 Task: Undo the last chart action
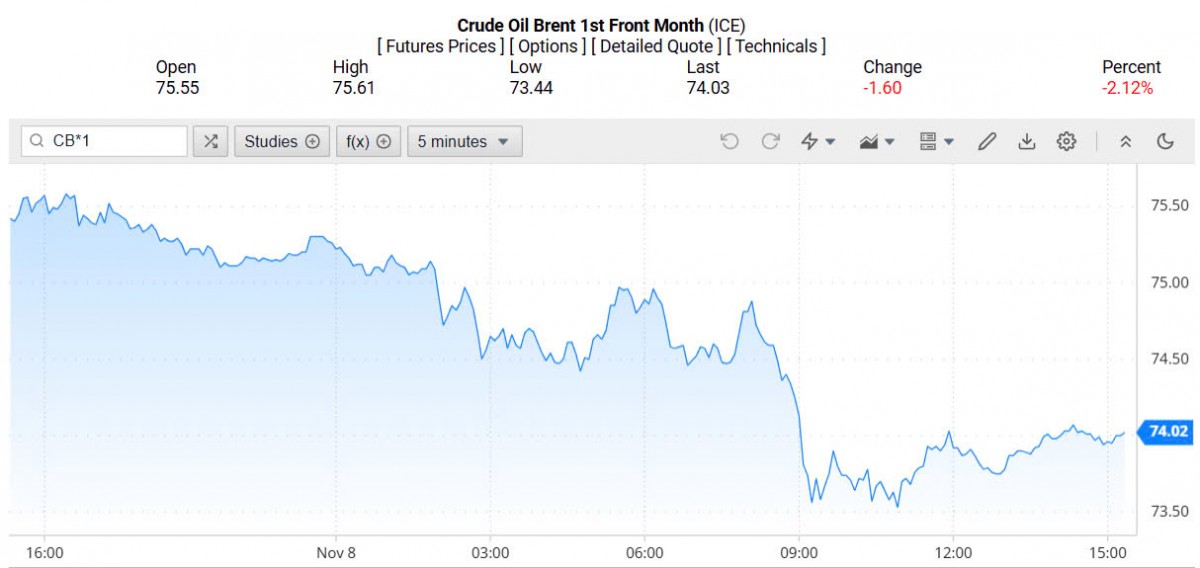pyautogui.click(x=729, y=142)
